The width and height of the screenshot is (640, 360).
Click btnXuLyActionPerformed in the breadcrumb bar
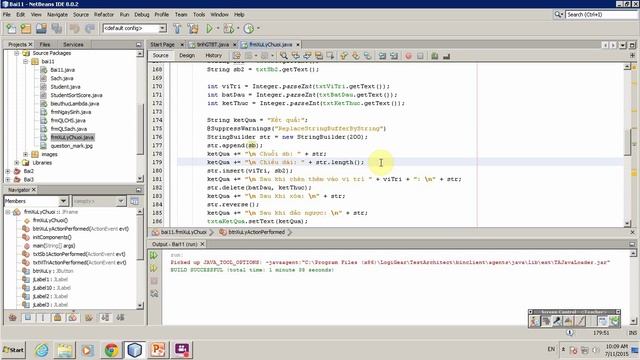pos(256,232)
